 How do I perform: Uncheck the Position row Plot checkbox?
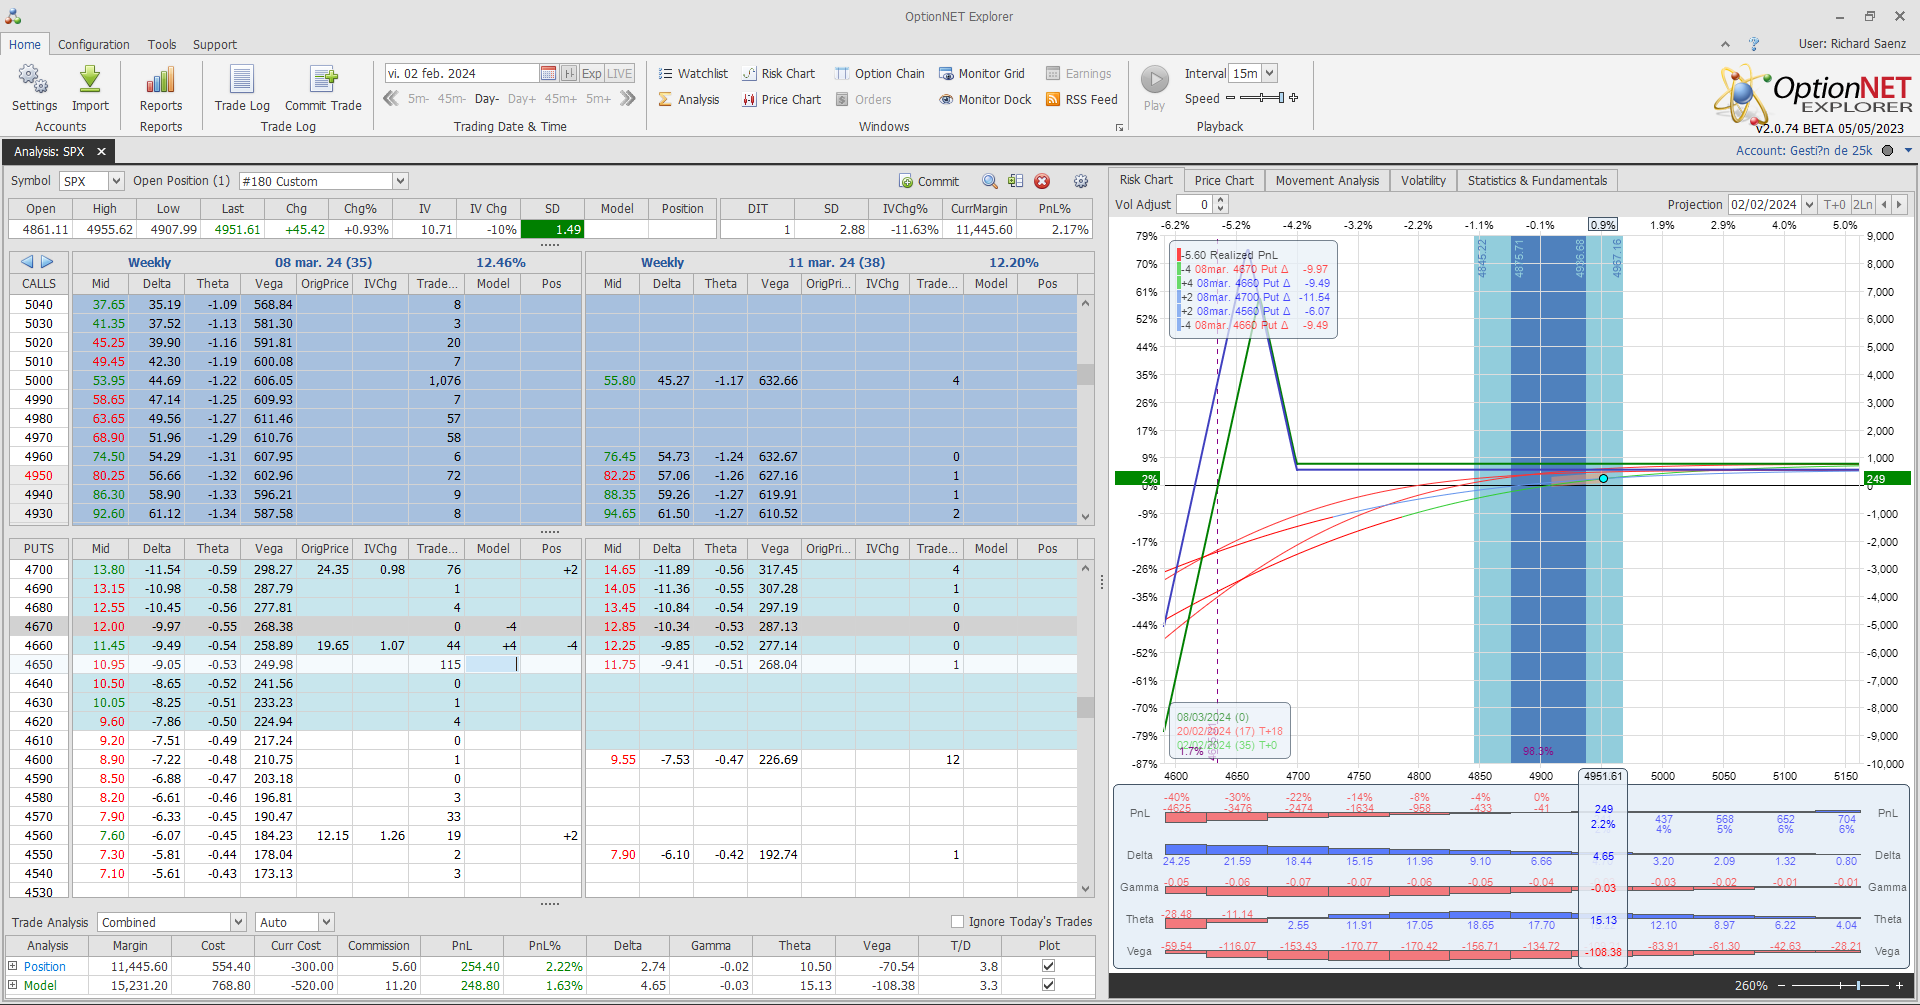tap(1048, 966)
